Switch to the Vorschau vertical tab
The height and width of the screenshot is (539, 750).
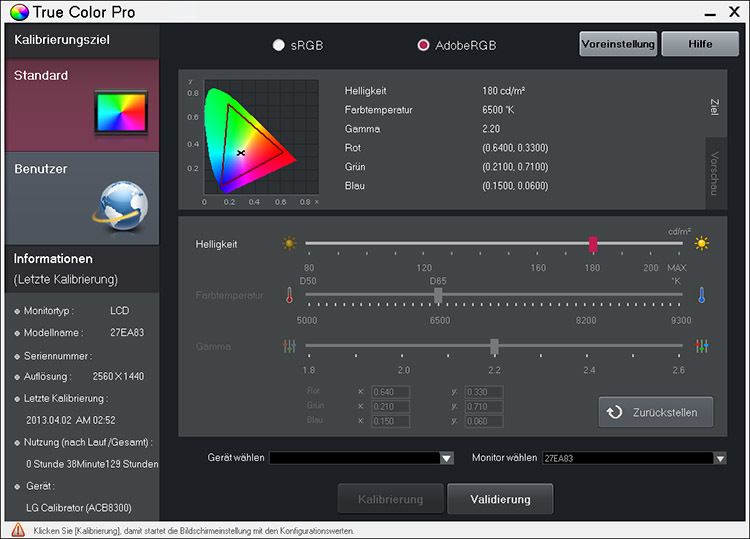click(x=715, y=173)
